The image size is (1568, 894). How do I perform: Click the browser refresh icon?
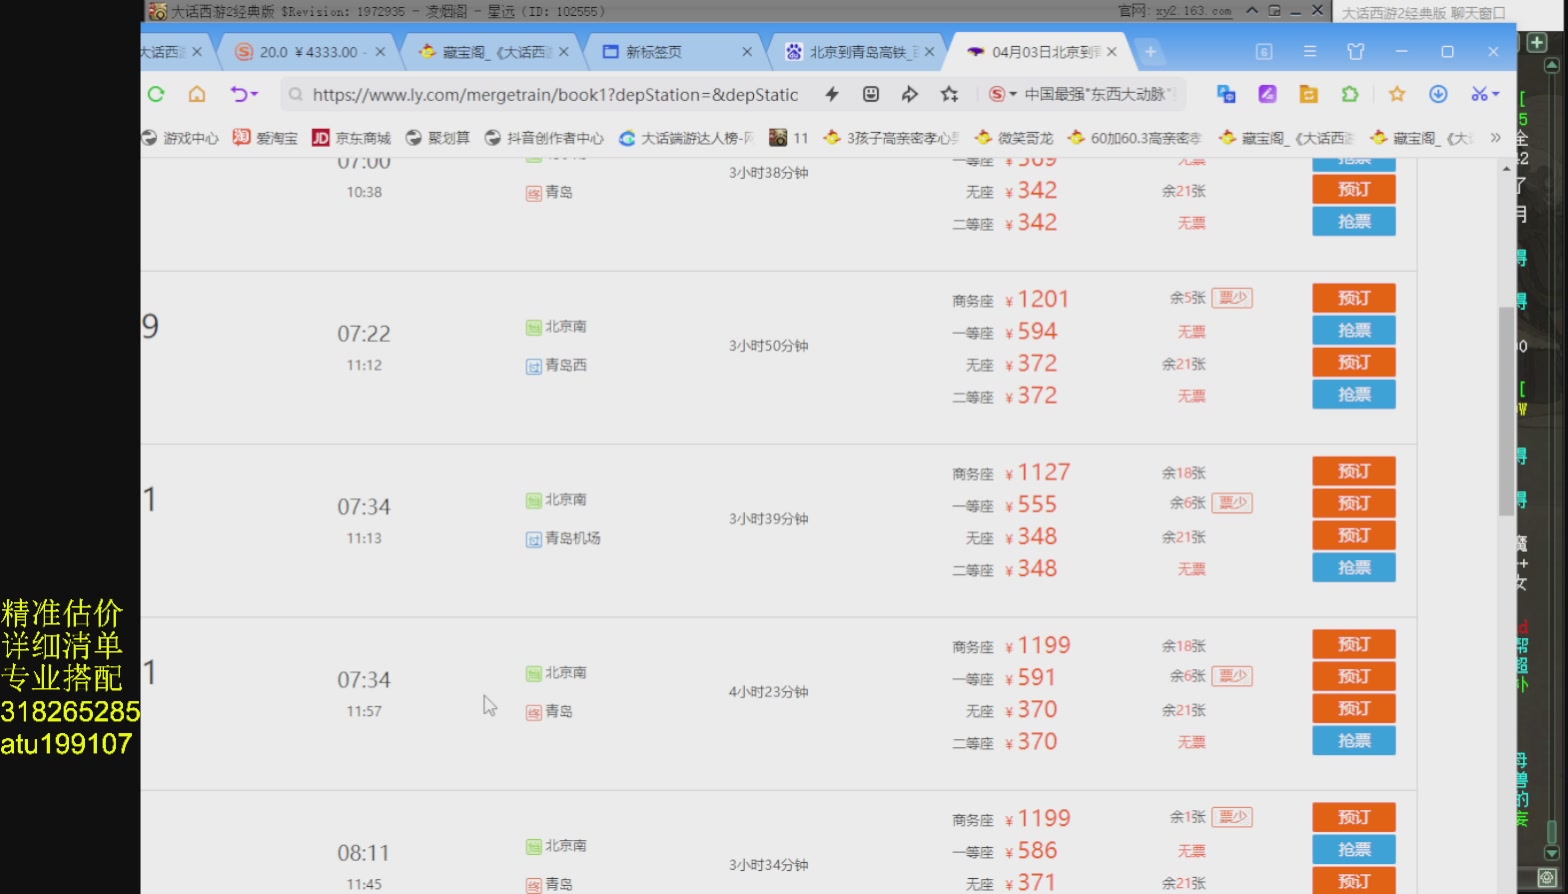coord(156,94)
